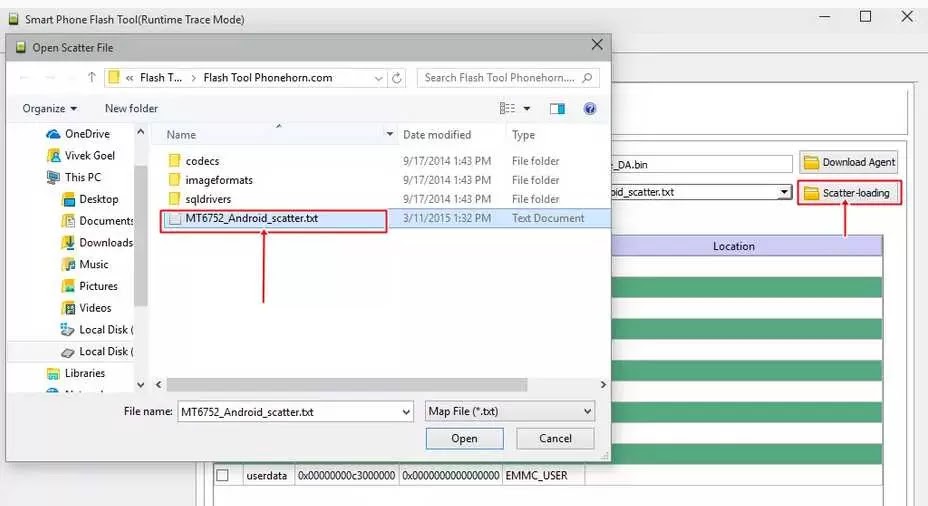The image size is (928, 506).
Task: Open the Name column filter dropdown
Action: 389,134
